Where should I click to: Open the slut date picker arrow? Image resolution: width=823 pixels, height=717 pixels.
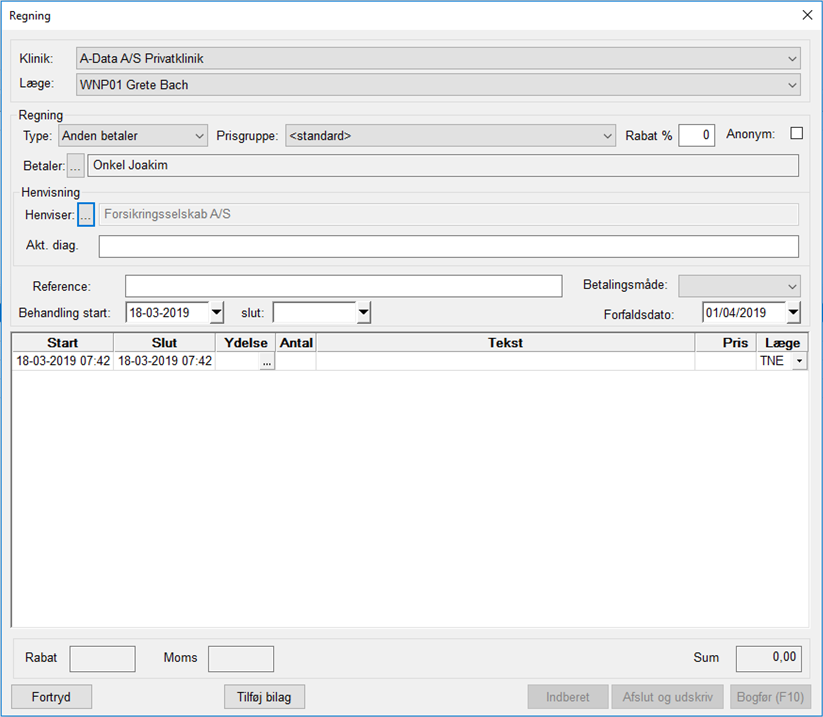[363, 312]
